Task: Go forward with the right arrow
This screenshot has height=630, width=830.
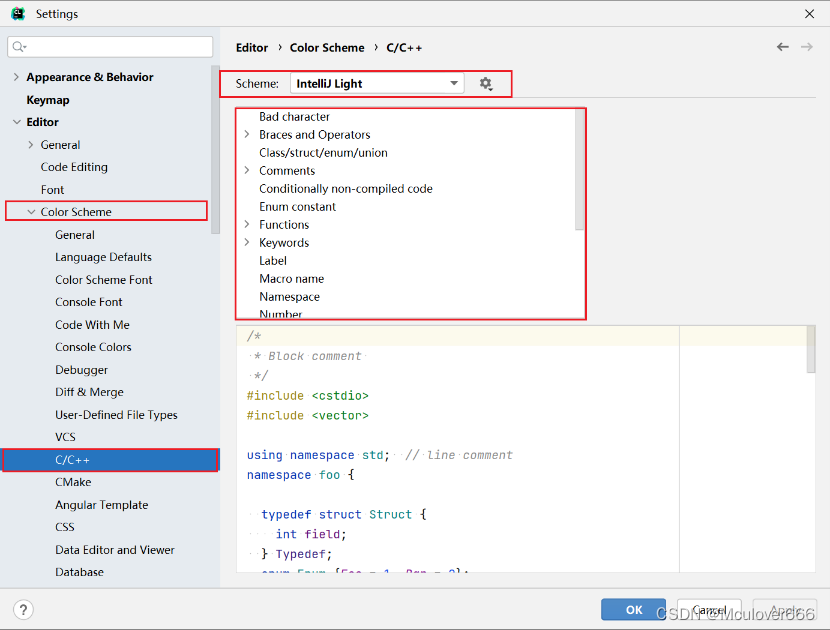Action: click(x=807, y=47)
